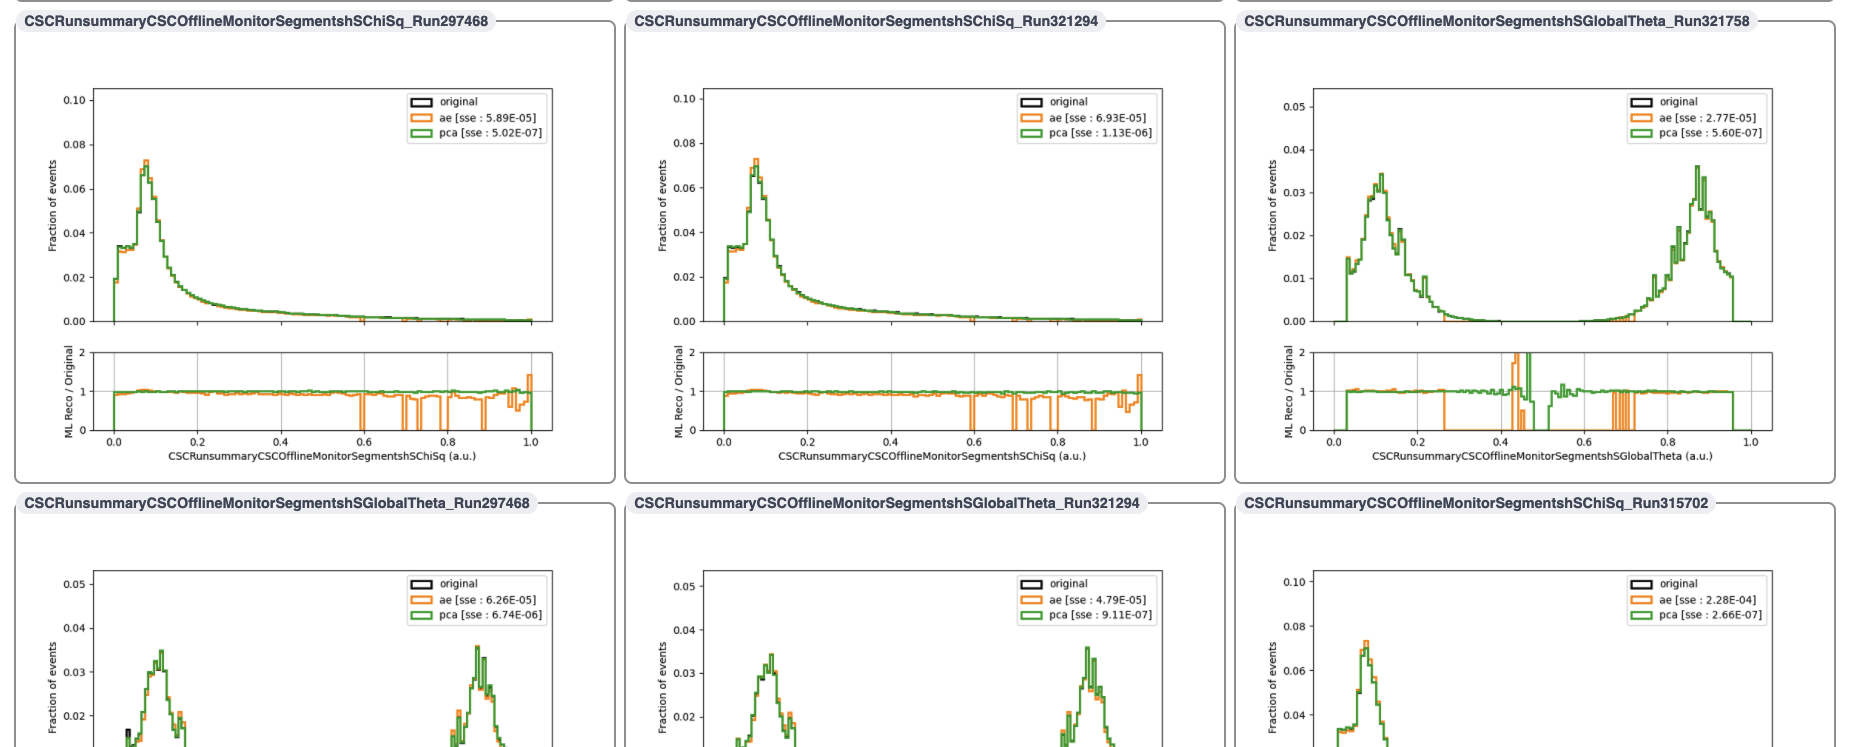Open the ChiSq Run321294 histogram plot
This screenshot has width=1849, height=747.
pos(933,205)
